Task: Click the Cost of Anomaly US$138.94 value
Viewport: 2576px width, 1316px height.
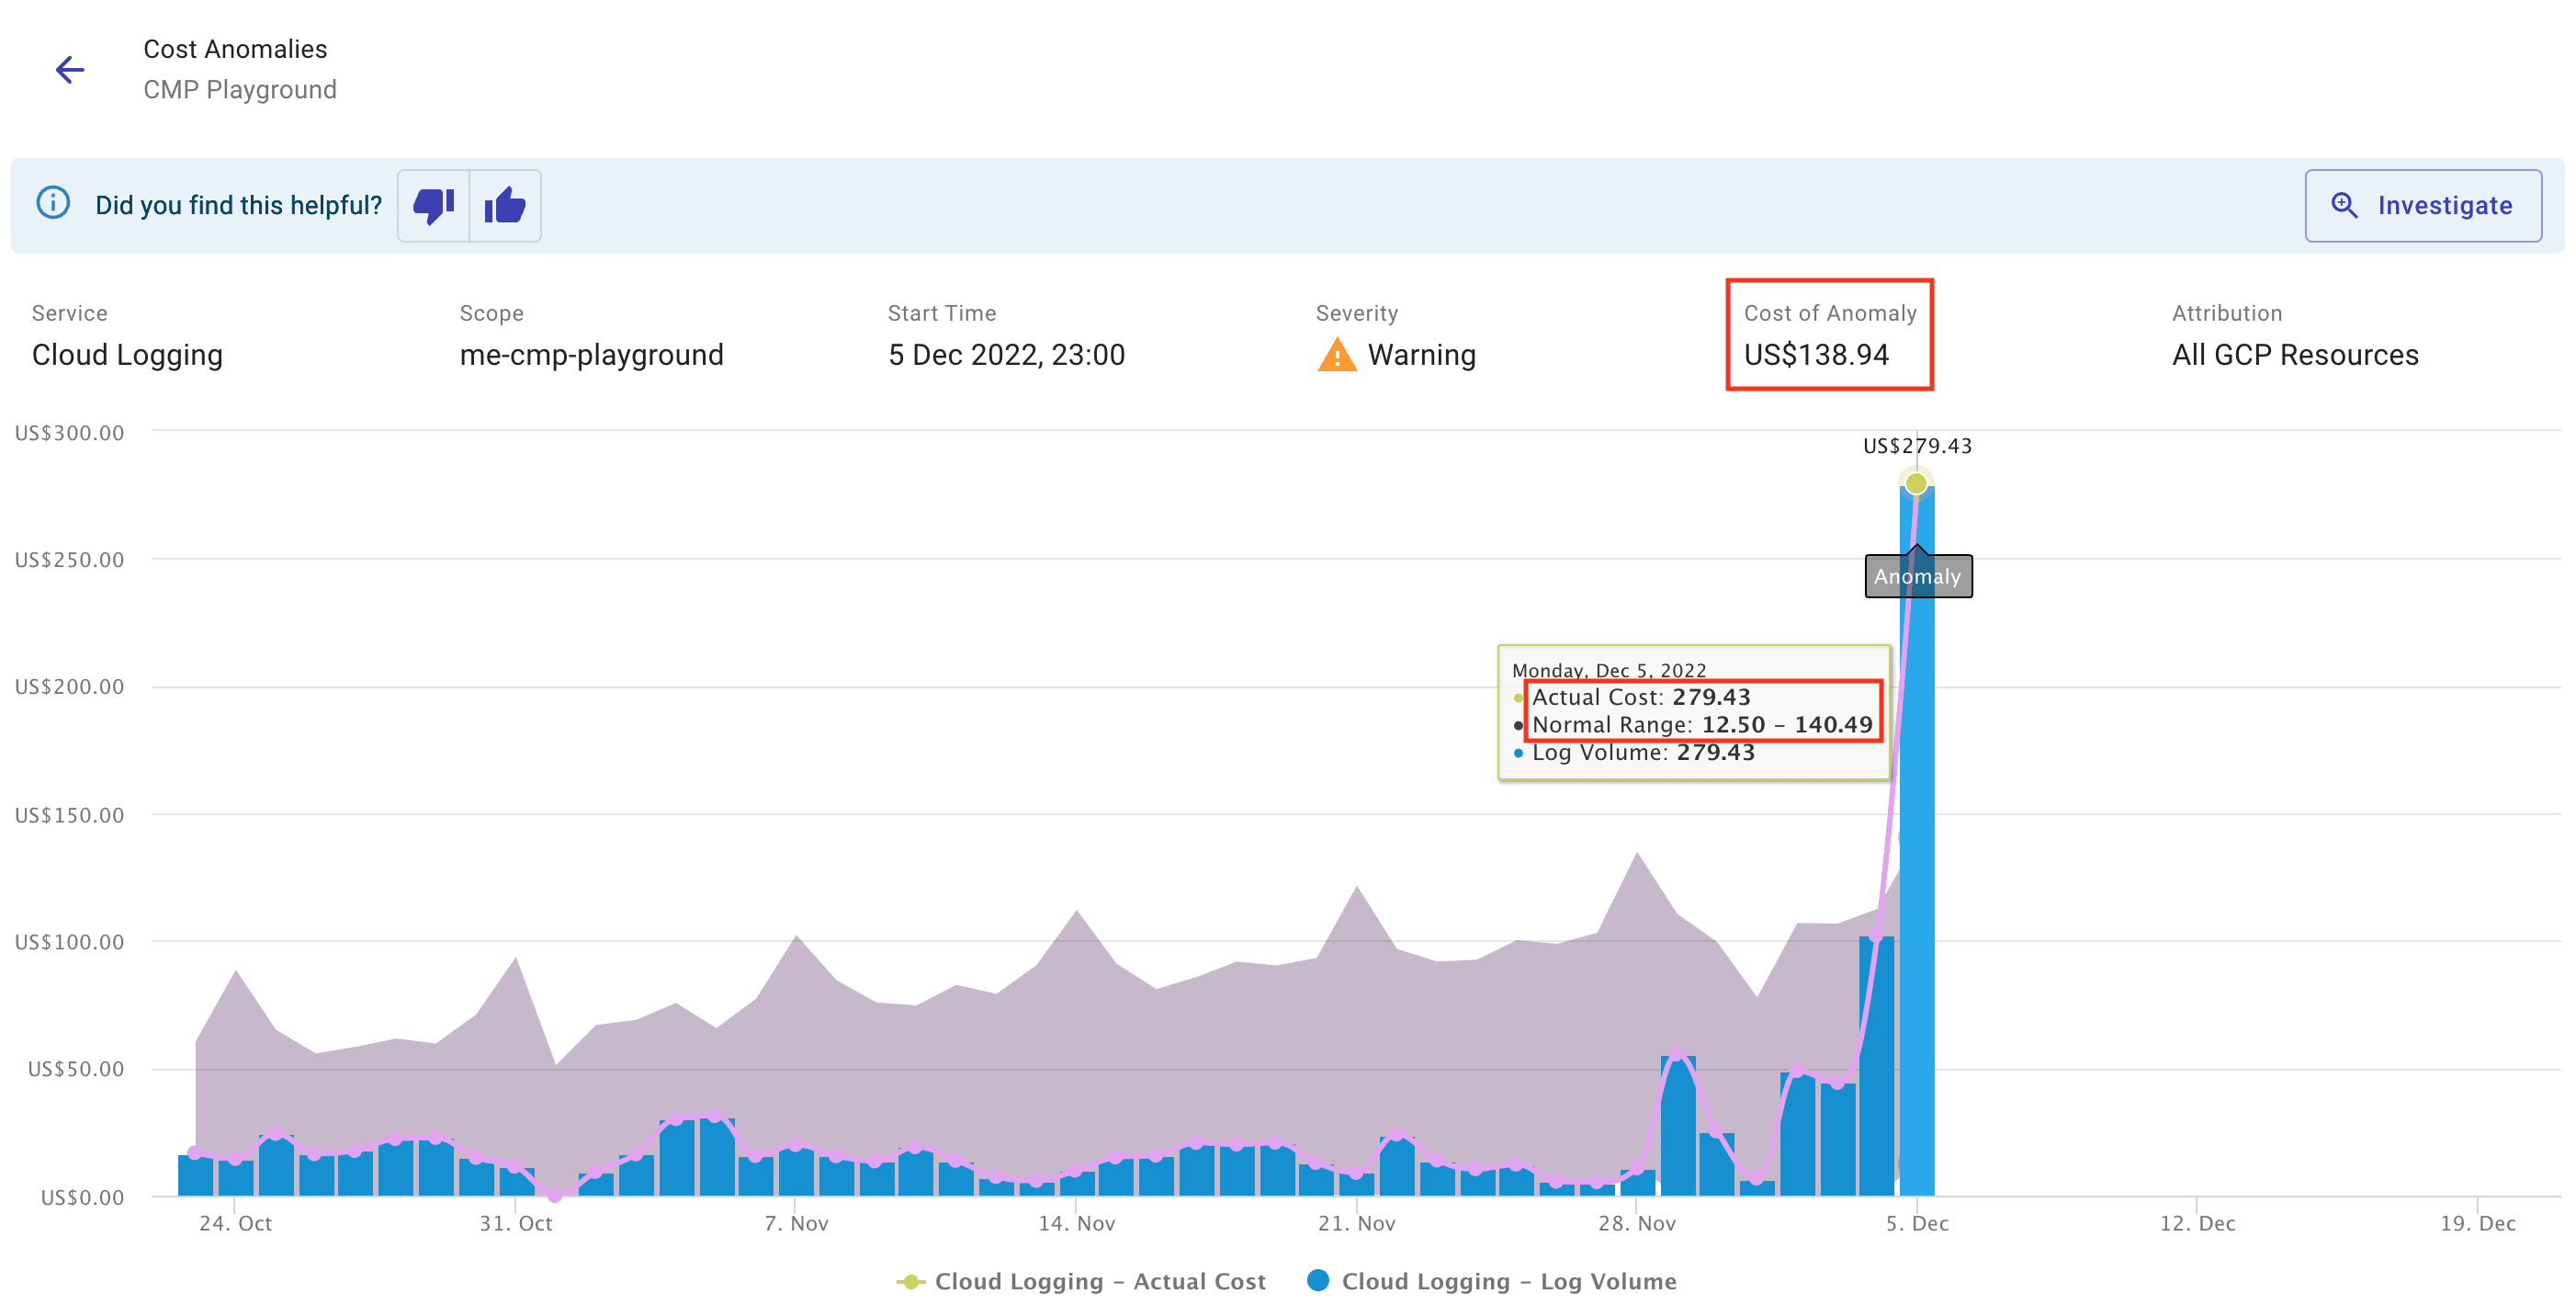Action: tap(1815, 355)
